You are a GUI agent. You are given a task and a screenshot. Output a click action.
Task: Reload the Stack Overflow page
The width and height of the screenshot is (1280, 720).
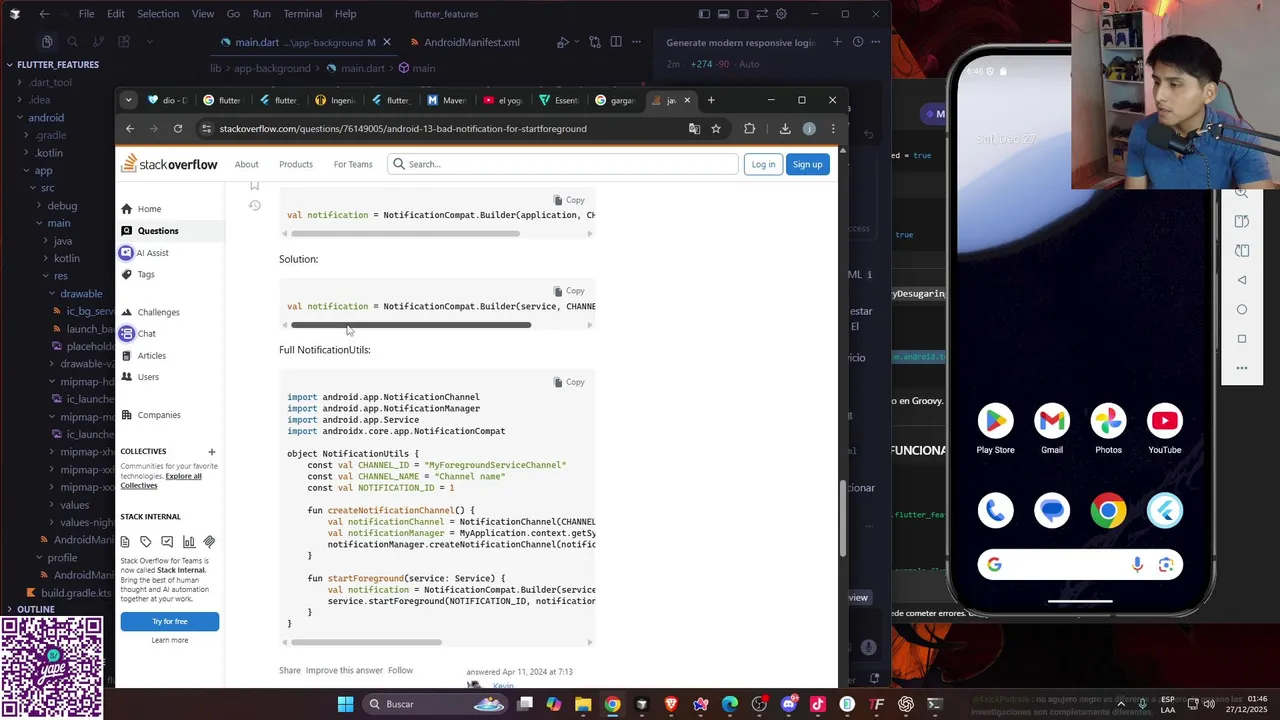[x=178, y=128]
